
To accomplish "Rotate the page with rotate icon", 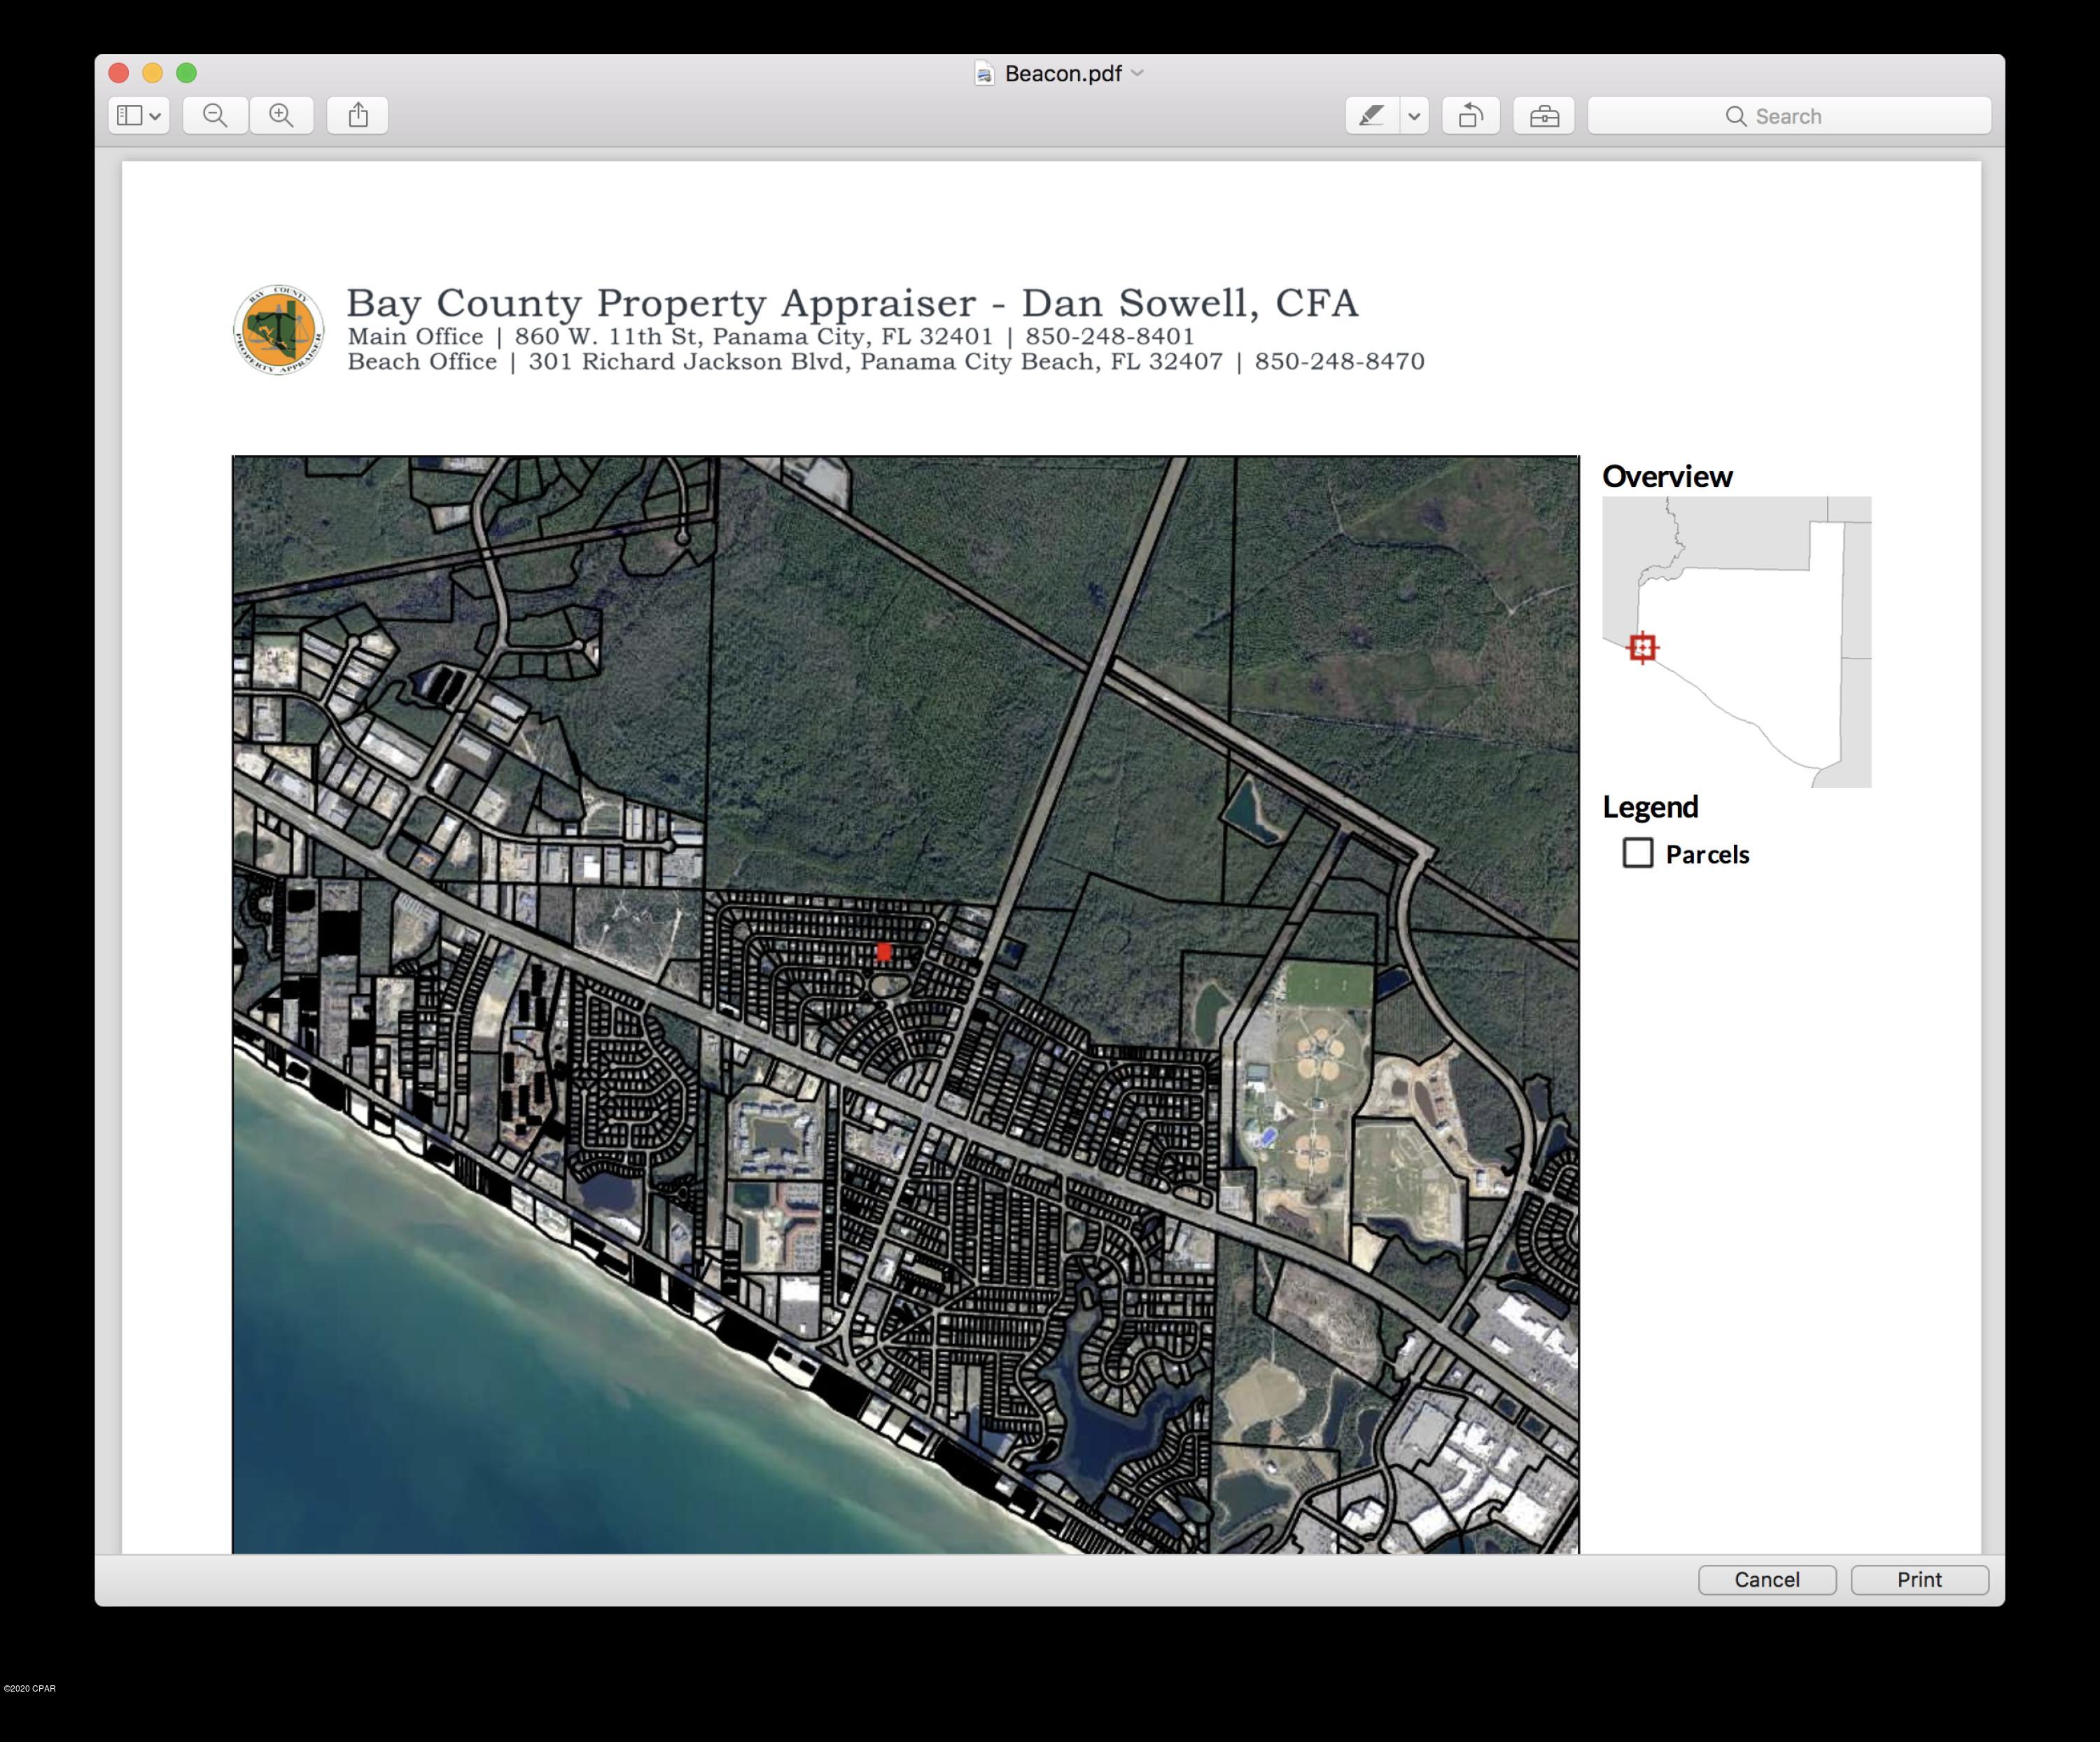I will coord(1470,116).
